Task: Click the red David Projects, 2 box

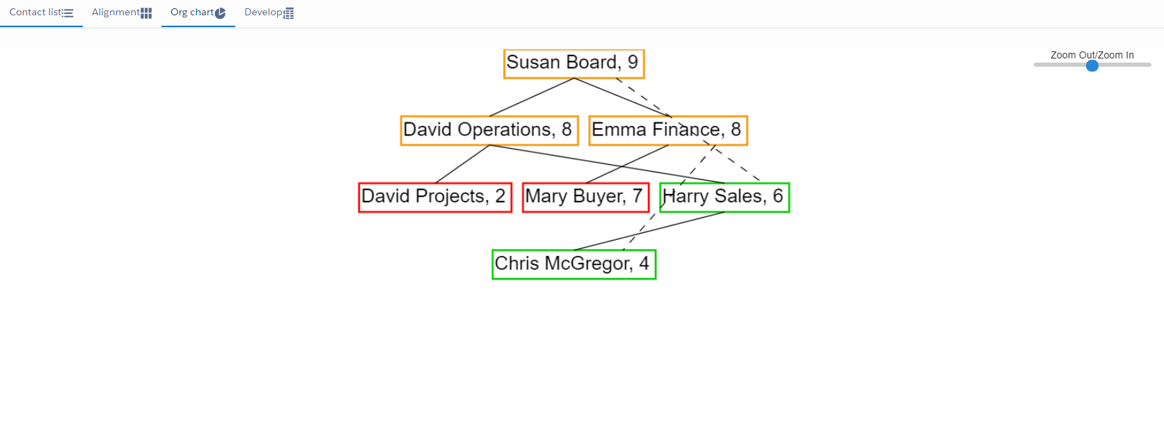Action: [x=434, y=197]
